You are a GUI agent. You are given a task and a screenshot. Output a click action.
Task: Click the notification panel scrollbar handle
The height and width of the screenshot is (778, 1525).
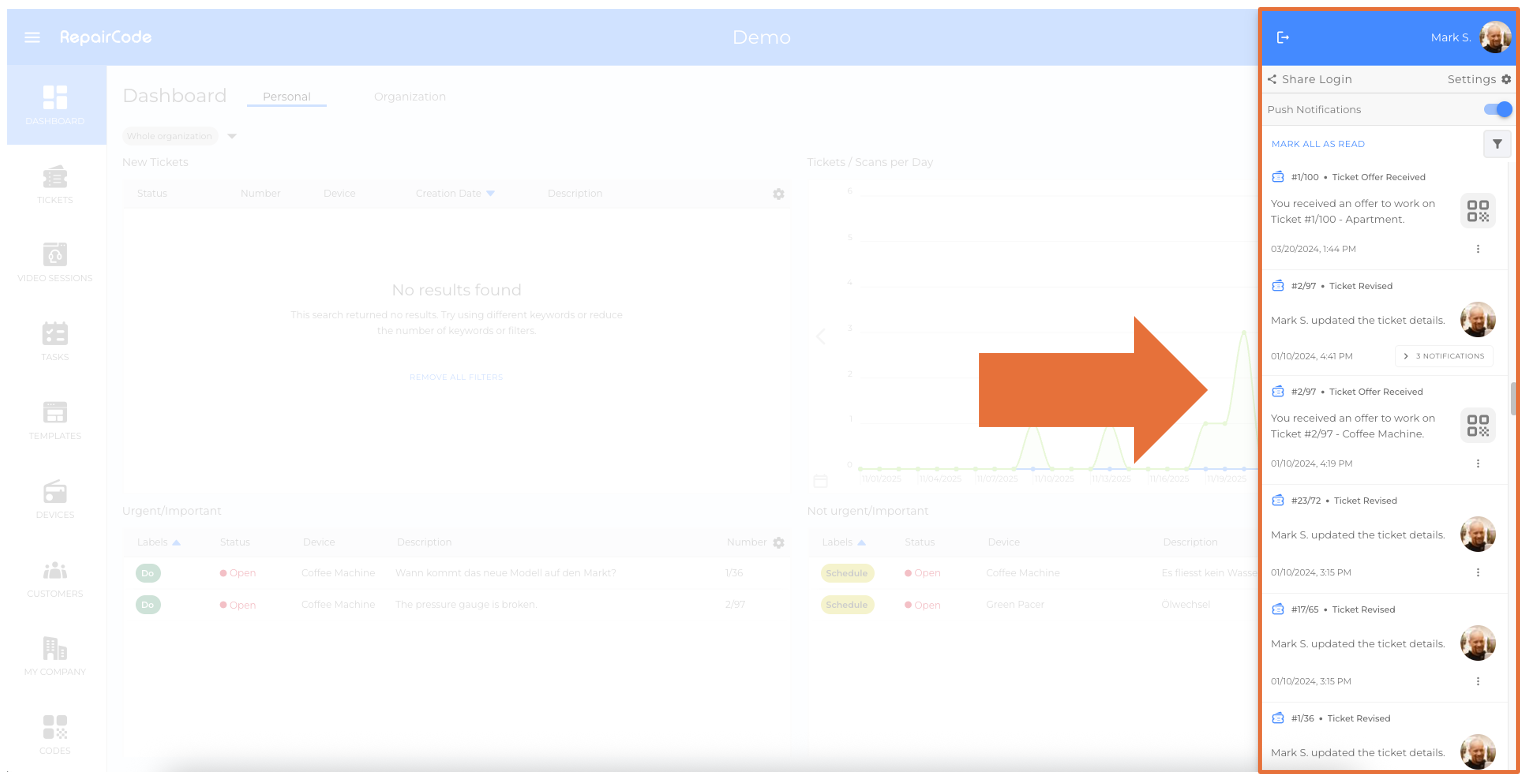(1513, 398)
